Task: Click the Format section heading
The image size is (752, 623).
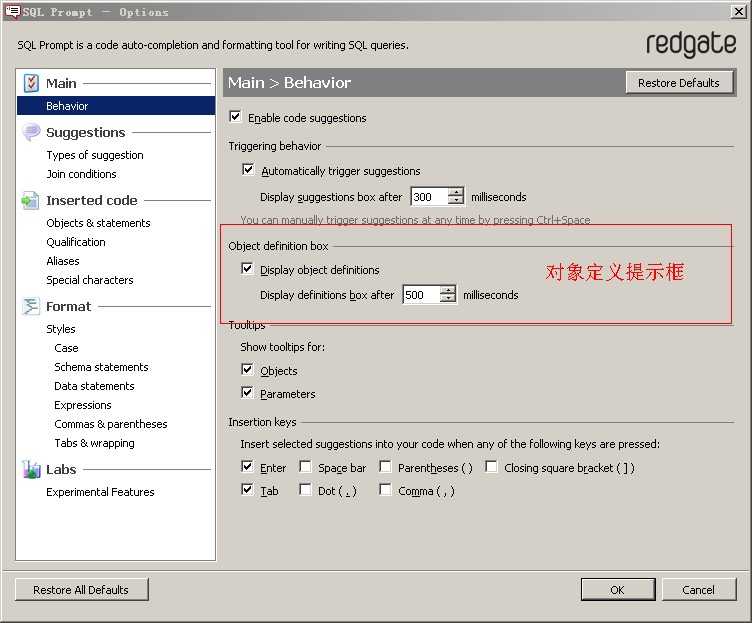Action: pos(69,306)
